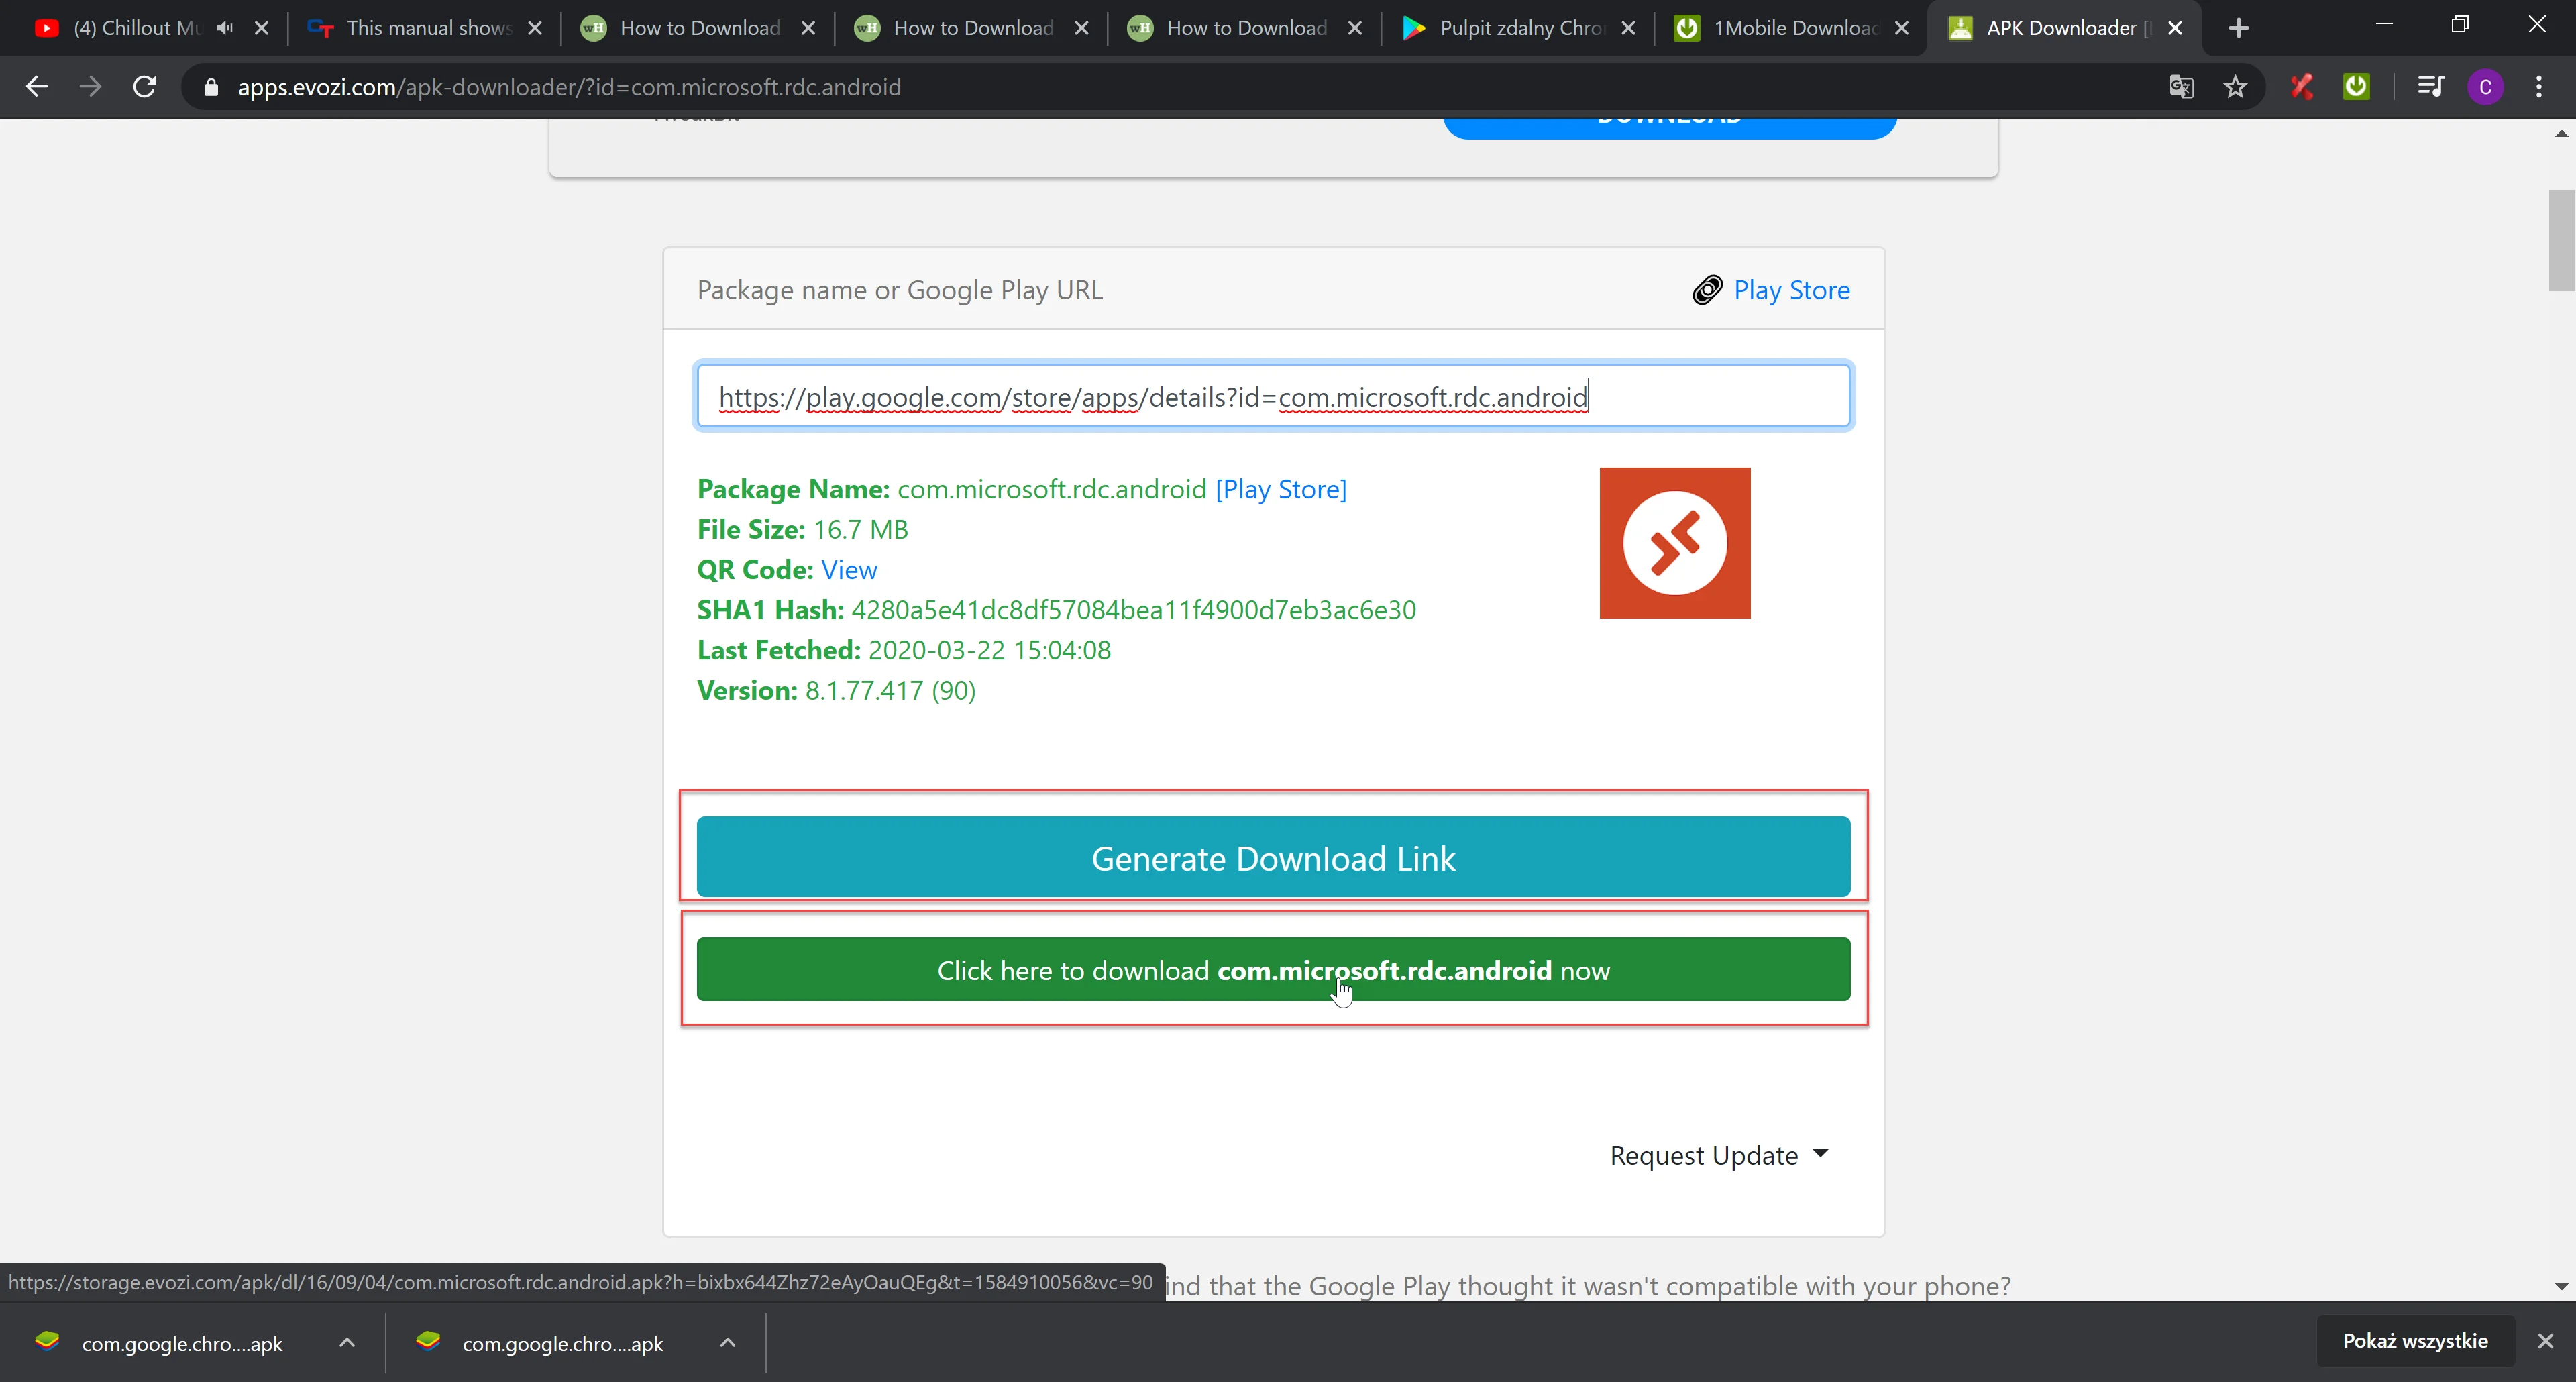
Task: Click green download com.microsoft.rdc.android button
Action: click(x=1273, y=969)
